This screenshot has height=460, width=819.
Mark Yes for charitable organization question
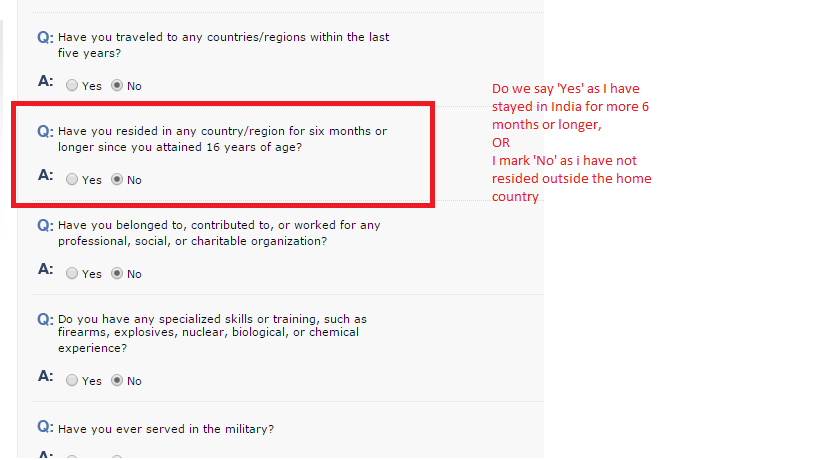click(x=72, y=274)
